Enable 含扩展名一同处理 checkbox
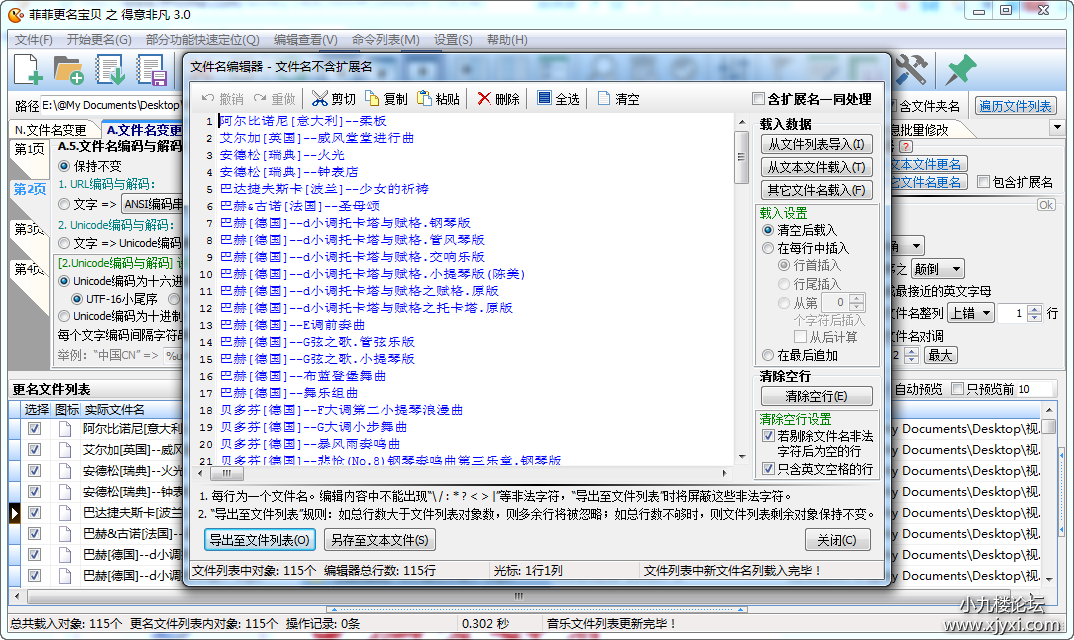The image size is (1074, 640). click(x=758, y=99)
